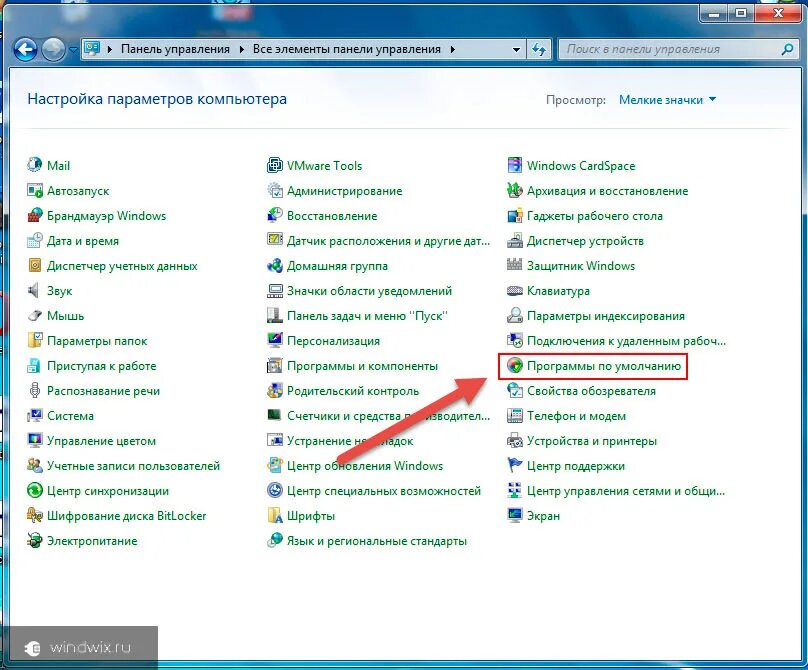The image size is (808, 670).
Task: Open the Система icon
Action: point(35,415)
